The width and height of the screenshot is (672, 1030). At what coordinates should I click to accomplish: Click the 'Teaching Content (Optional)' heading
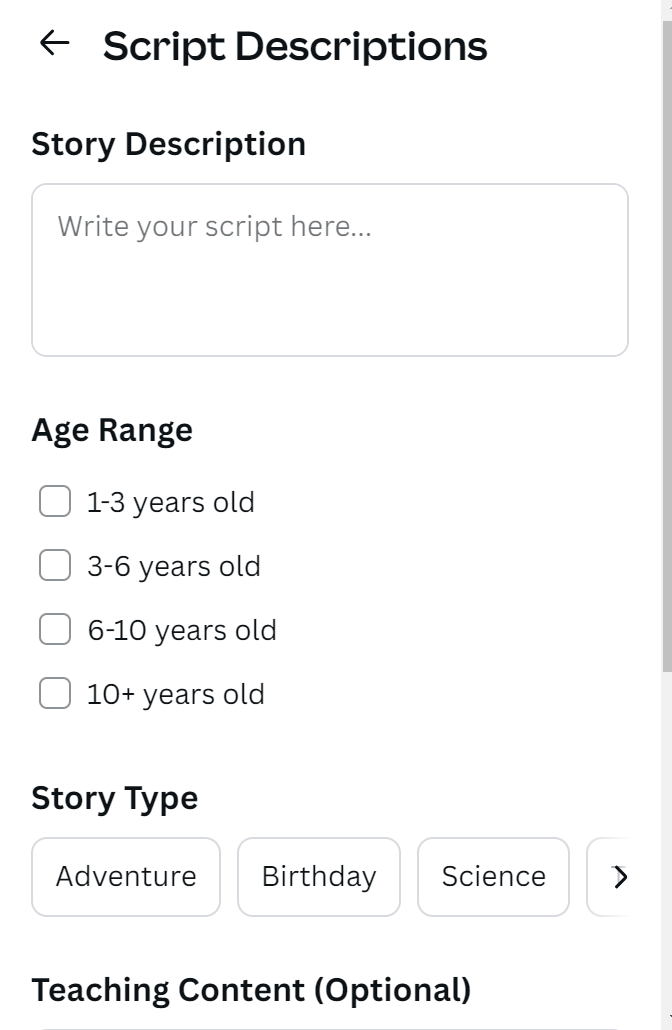click(x=251, y=990)
